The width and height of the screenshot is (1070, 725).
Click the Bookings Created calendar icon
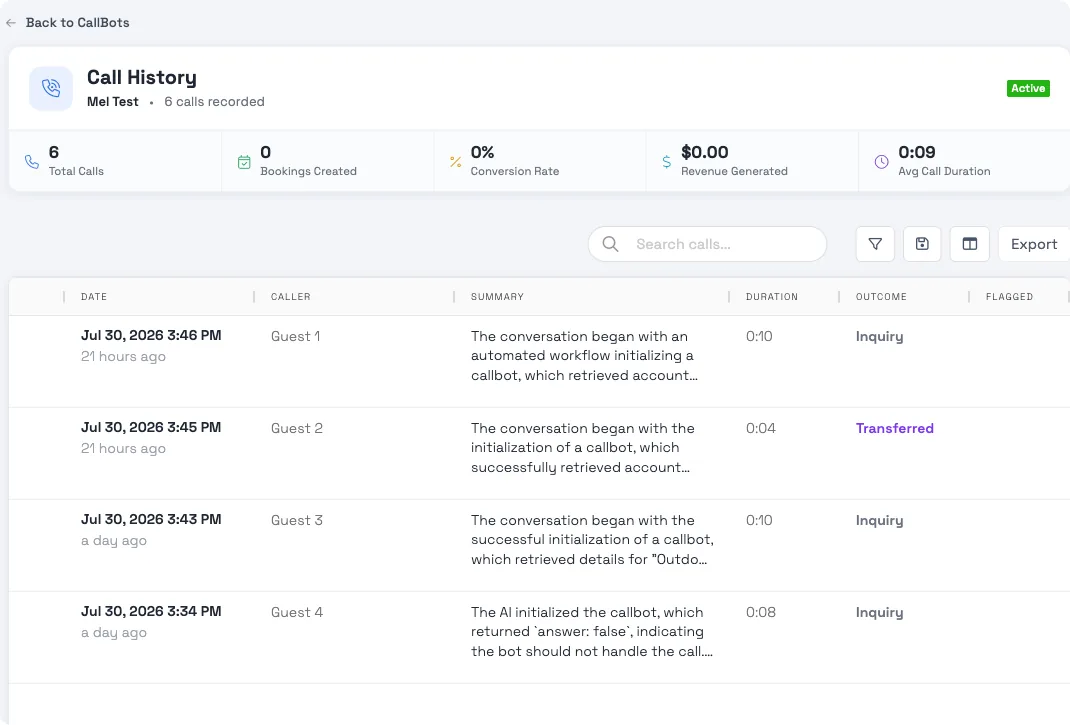(244, 162)
